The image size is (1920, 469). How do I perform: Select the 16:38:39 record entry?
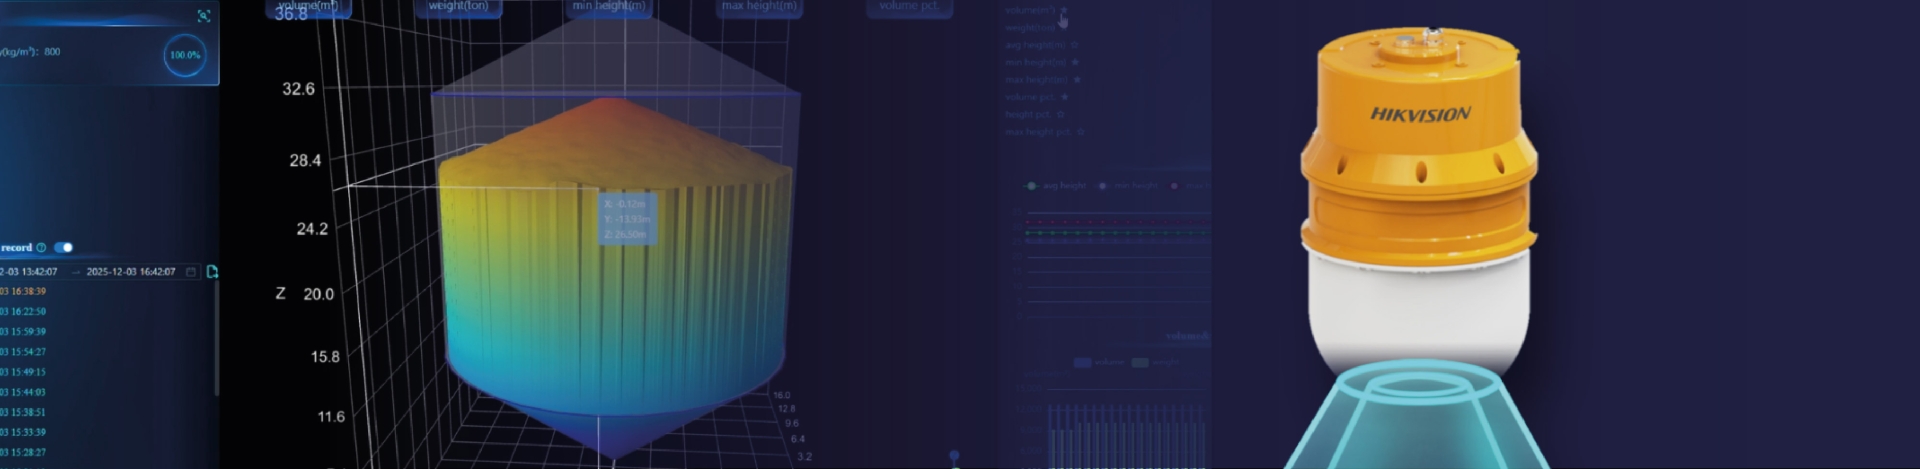coord(23,292)
